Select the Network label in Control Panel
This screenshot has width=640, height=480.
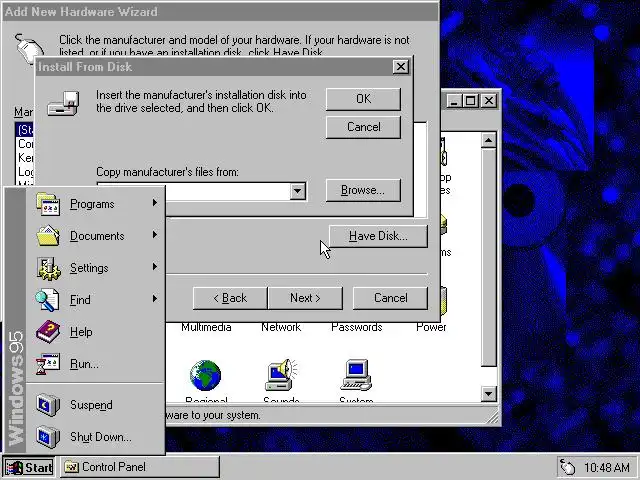(281, 327)
